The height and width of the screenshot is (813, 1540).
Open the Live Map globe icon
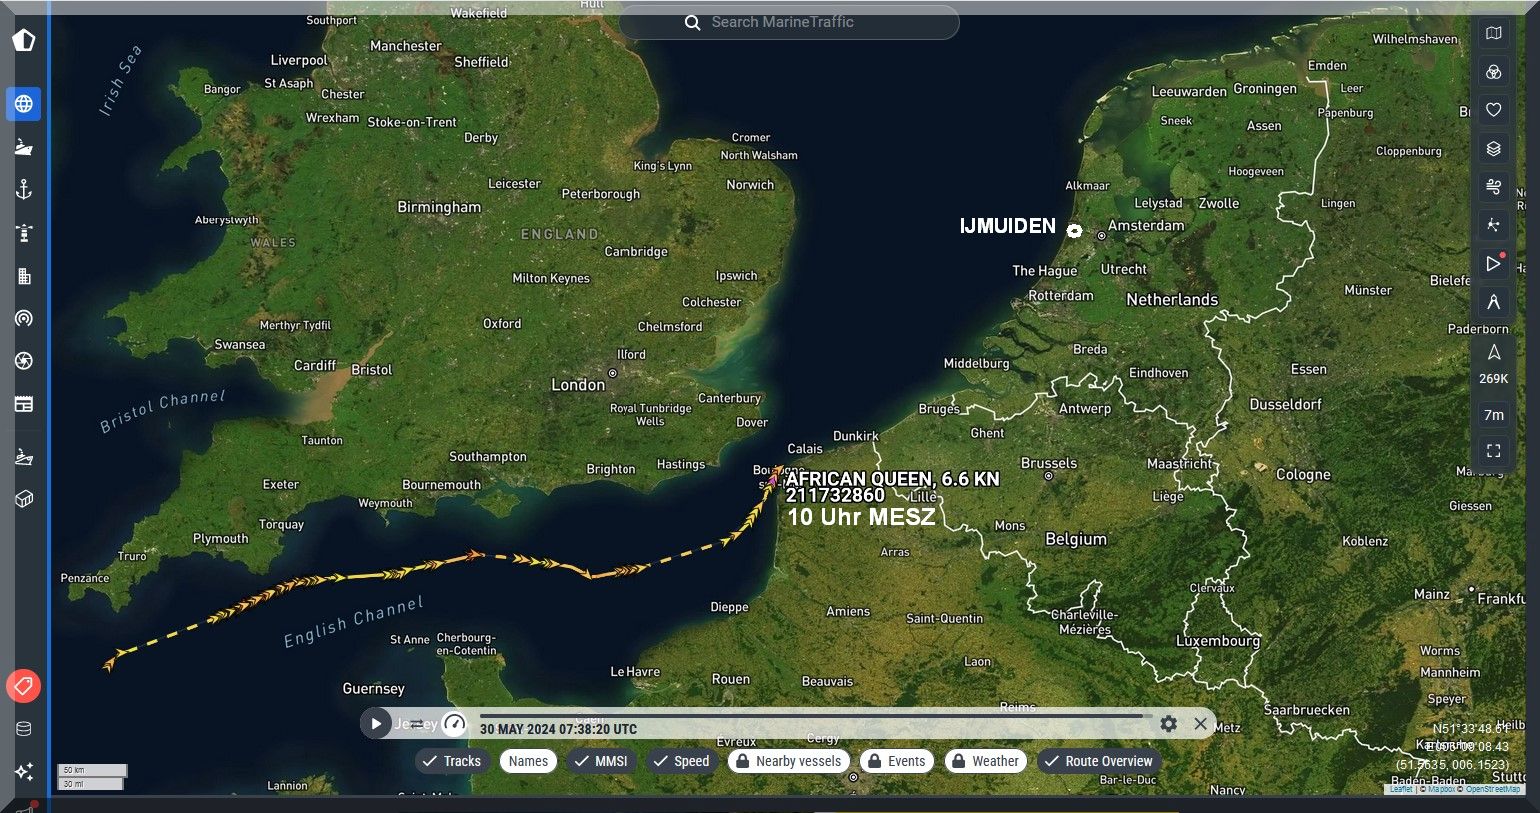(x=24, y=104)
